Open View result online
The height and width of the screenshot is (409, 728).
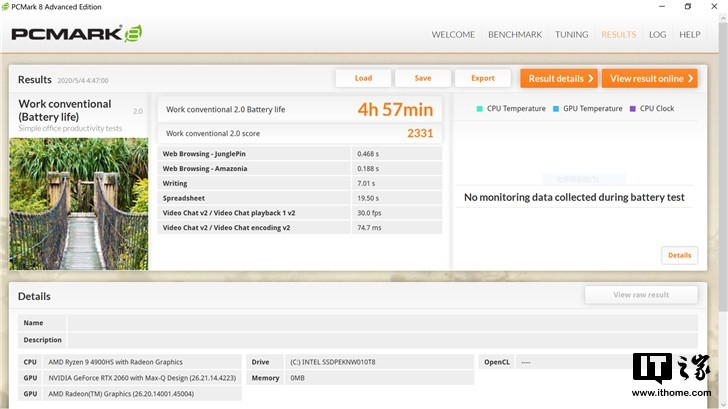coord(649,78)
